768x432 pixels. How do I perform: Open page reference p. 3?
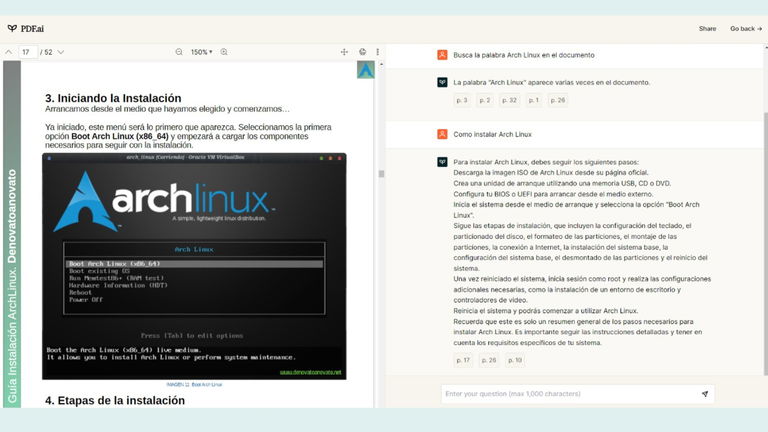point(462,100)
